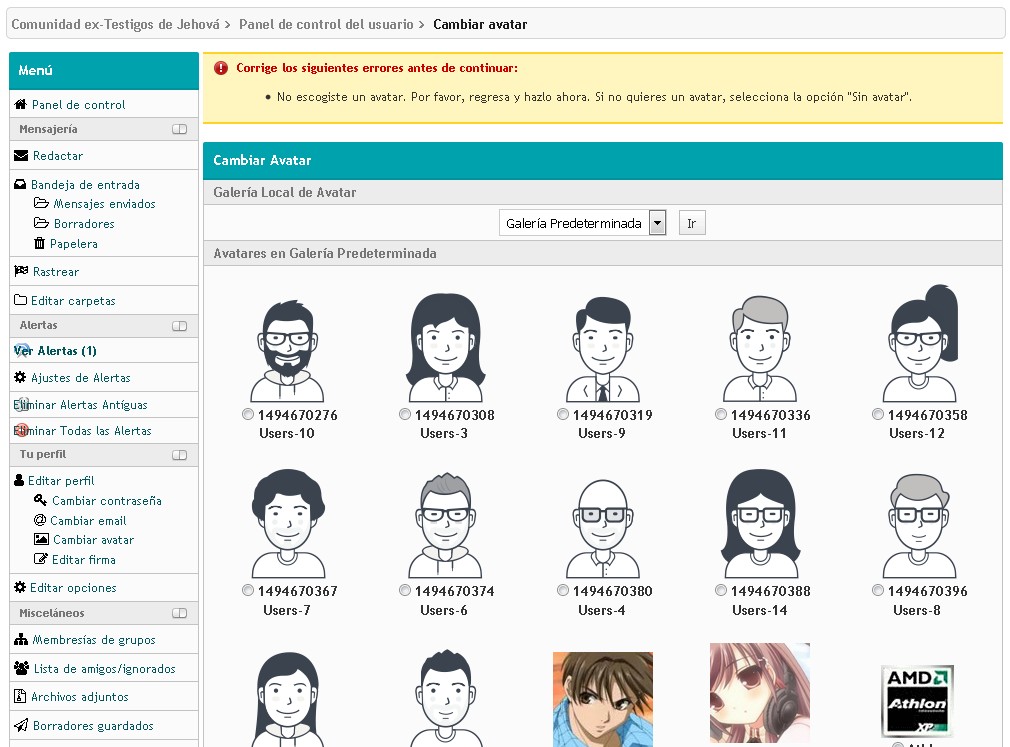The width and height of the screenshot is (1010, 747).
Task: Click the trash icon next to Papelera
Action: 40,243
